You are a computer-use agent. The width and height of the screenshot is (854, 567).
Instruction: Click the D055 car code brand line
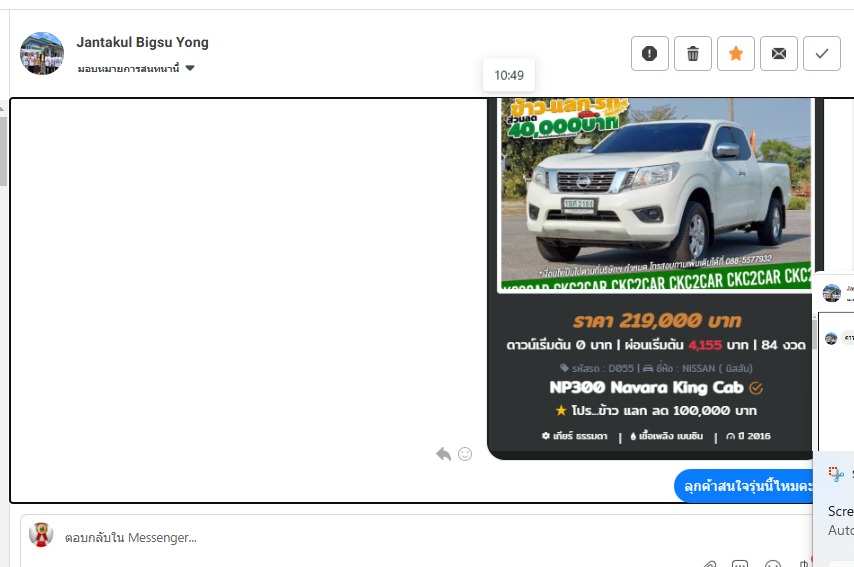pyautogui.click(x=656, y=368)
